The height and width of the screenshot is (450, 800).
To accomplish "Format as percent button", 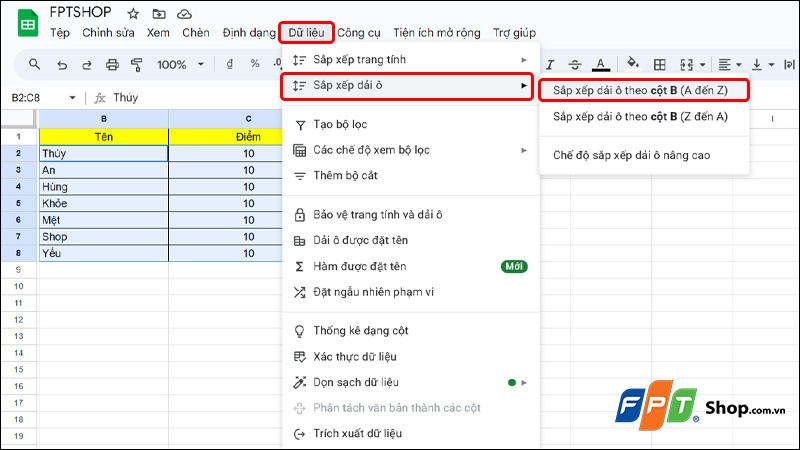I will coord(255,64).
